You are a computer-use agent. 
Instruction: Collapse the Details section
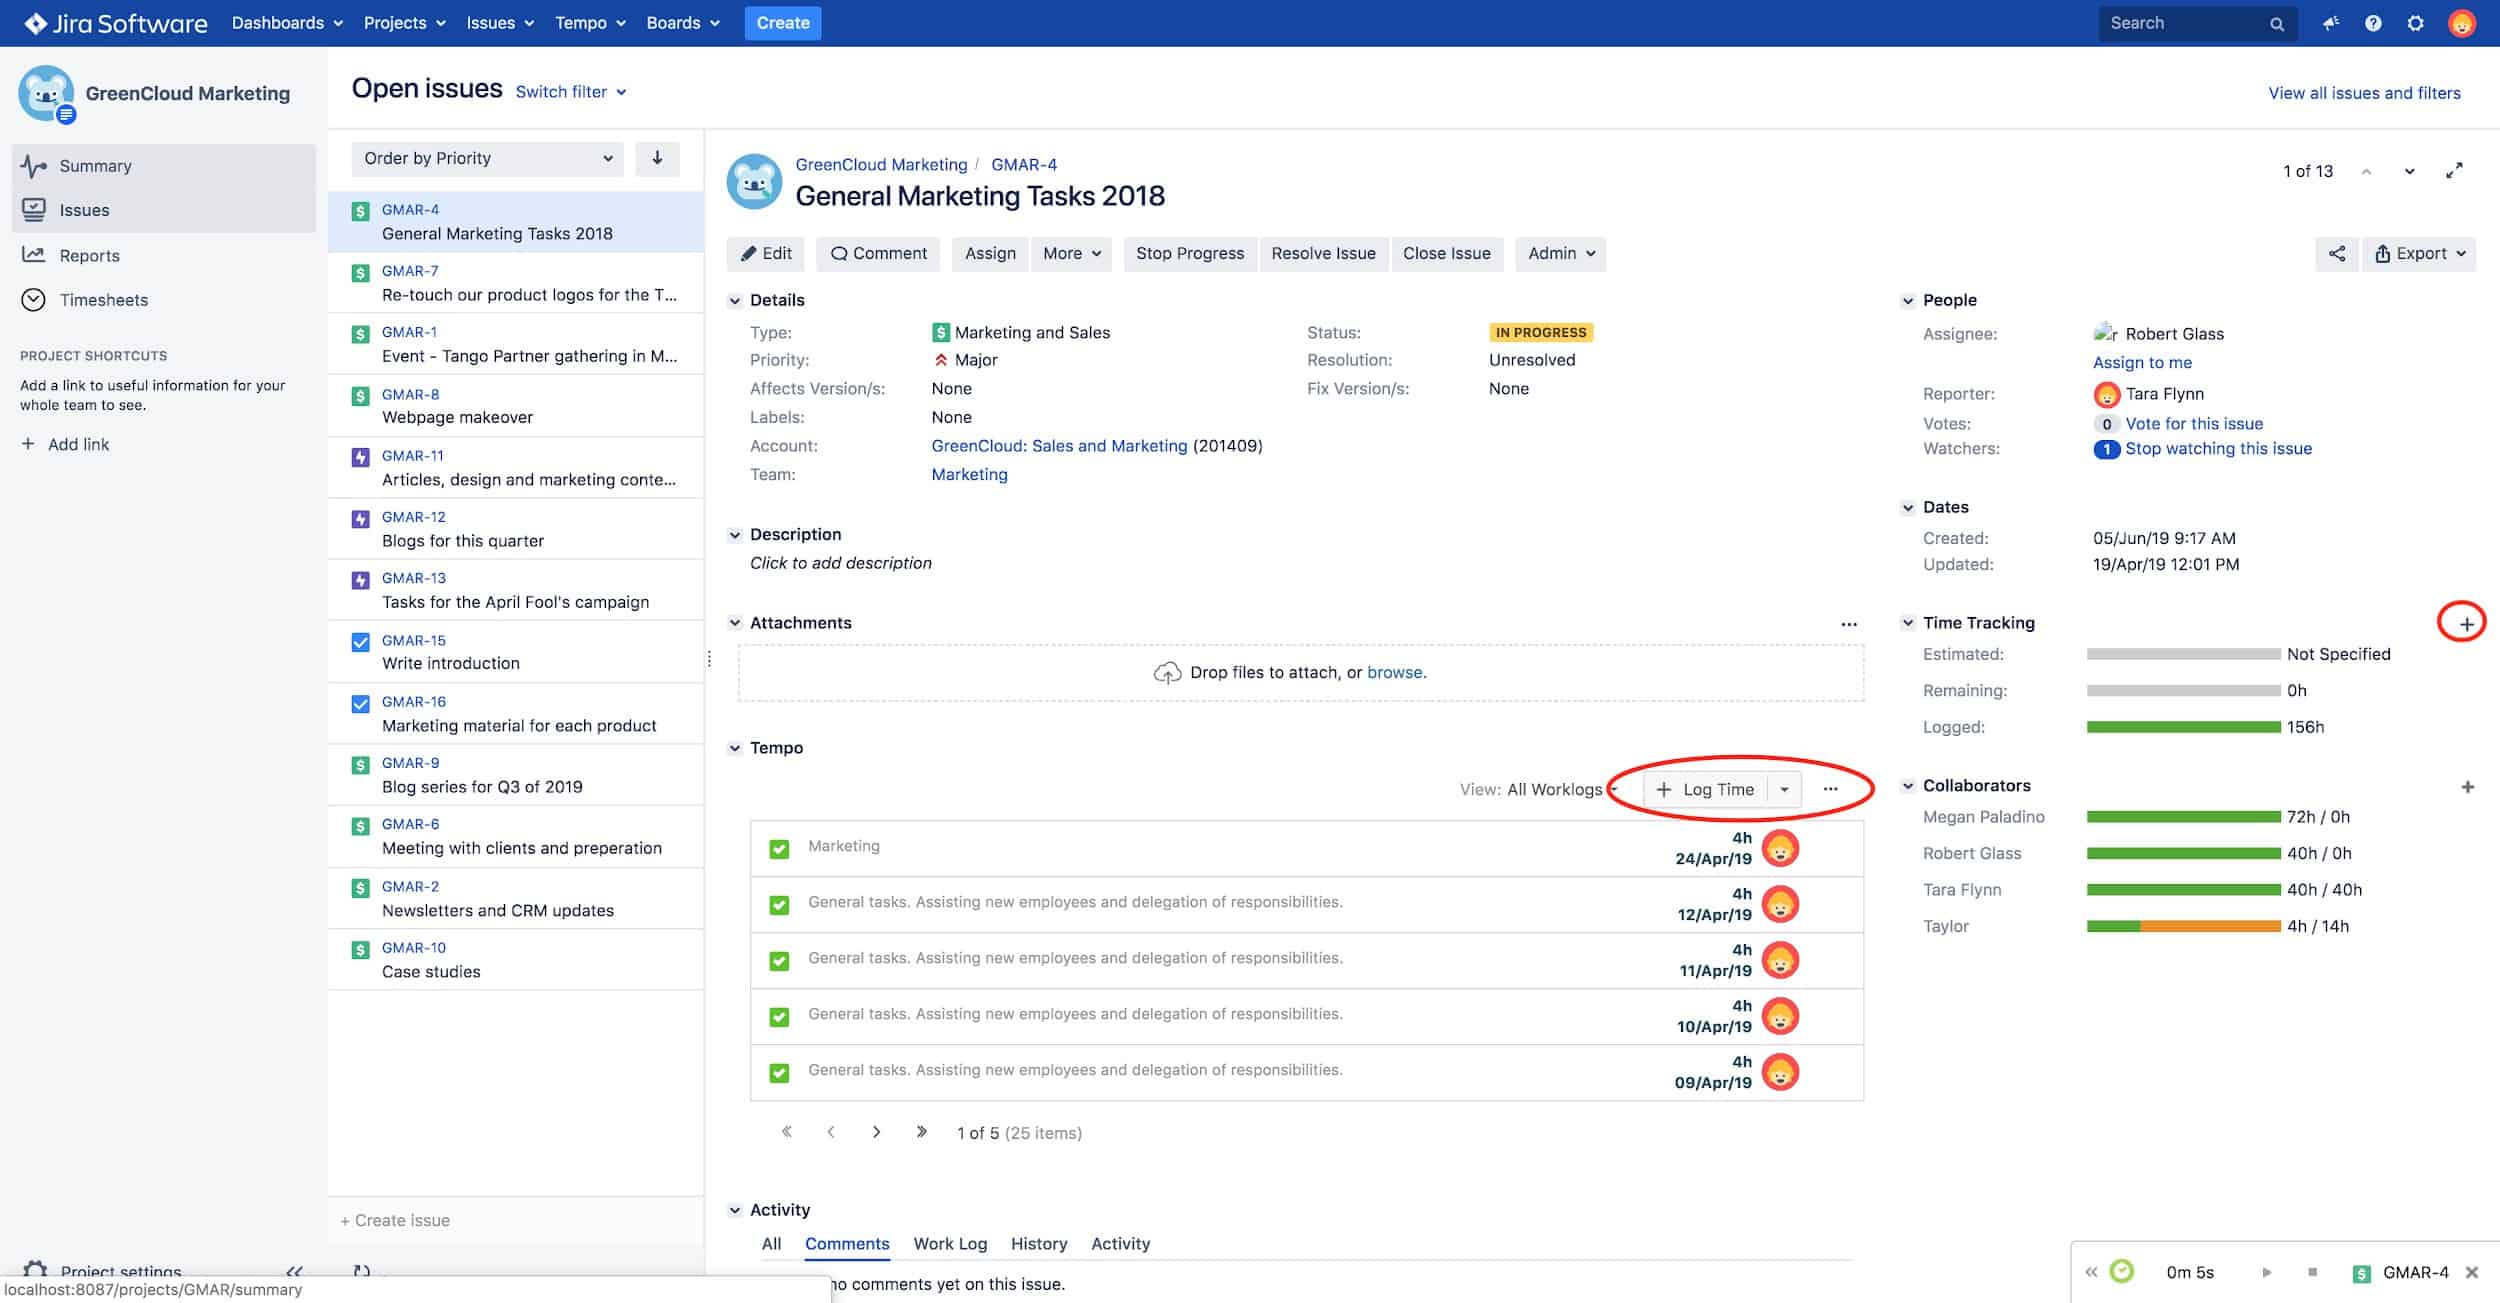(x=735, y=300)
